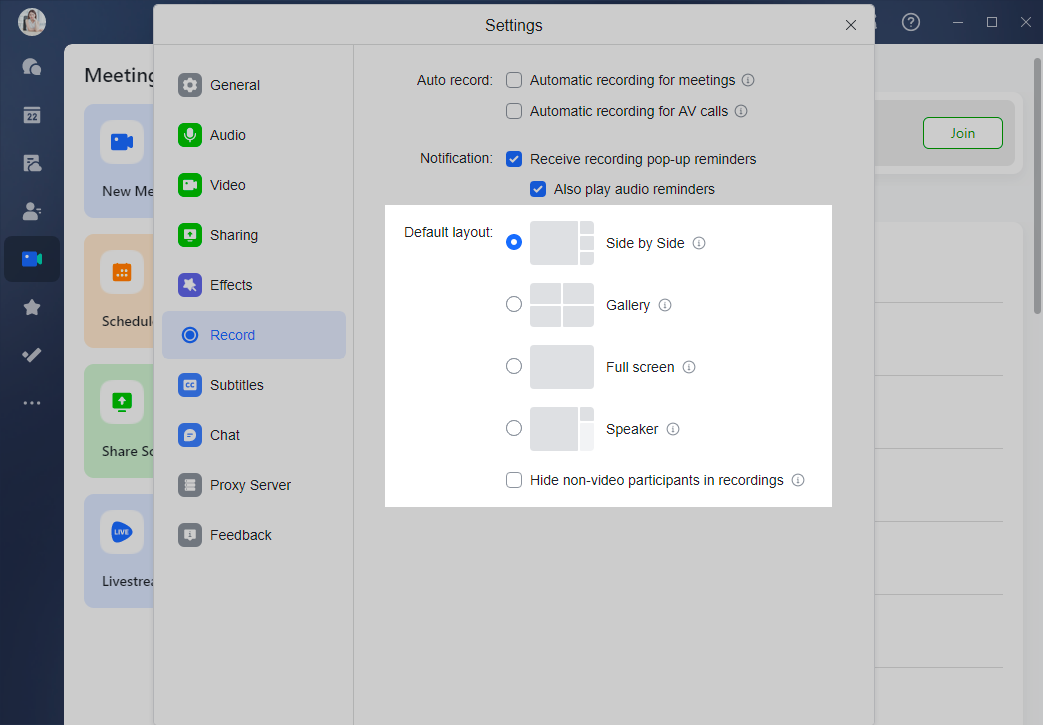Click the Effects star icon

point(190,285)
